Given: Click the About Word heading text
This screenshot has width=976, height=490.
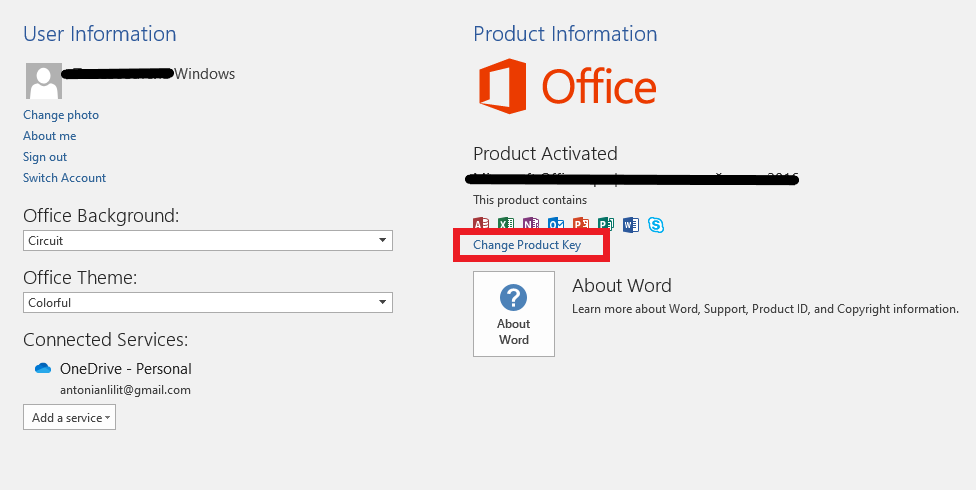Looking at the screenshot, I should (622, 286).
